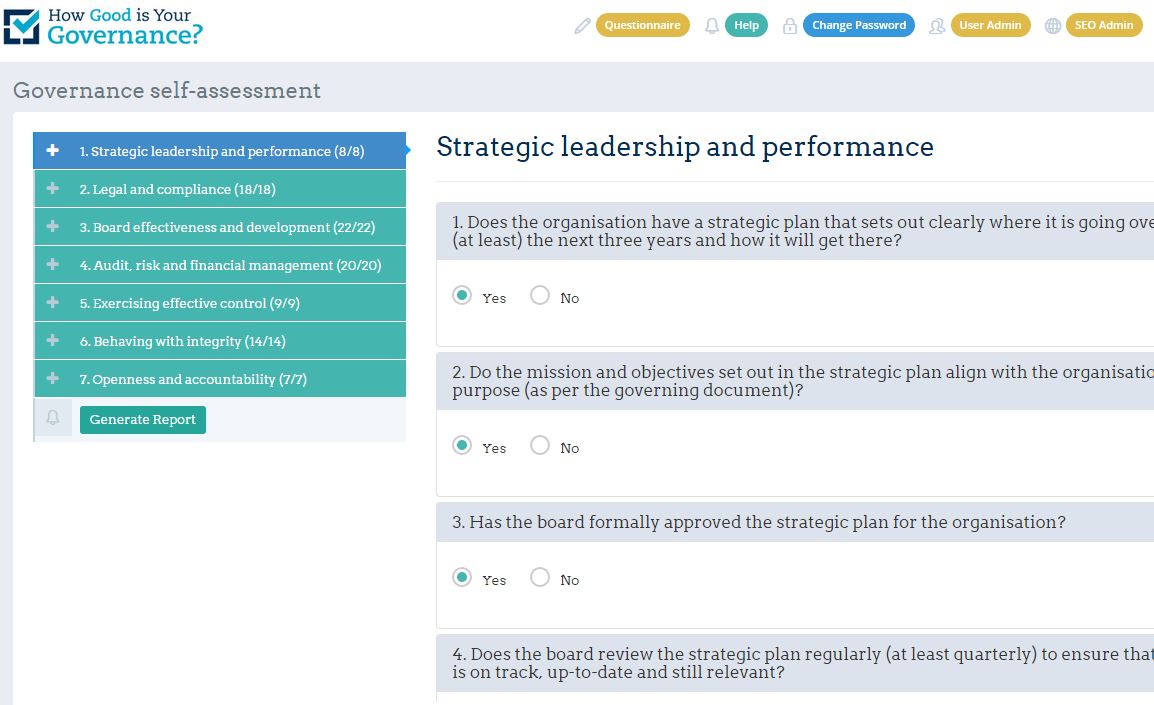This screenshot has width=1154, height=705.
Task: Select No for question 1 strategic plan
Action: coord(540,295)
